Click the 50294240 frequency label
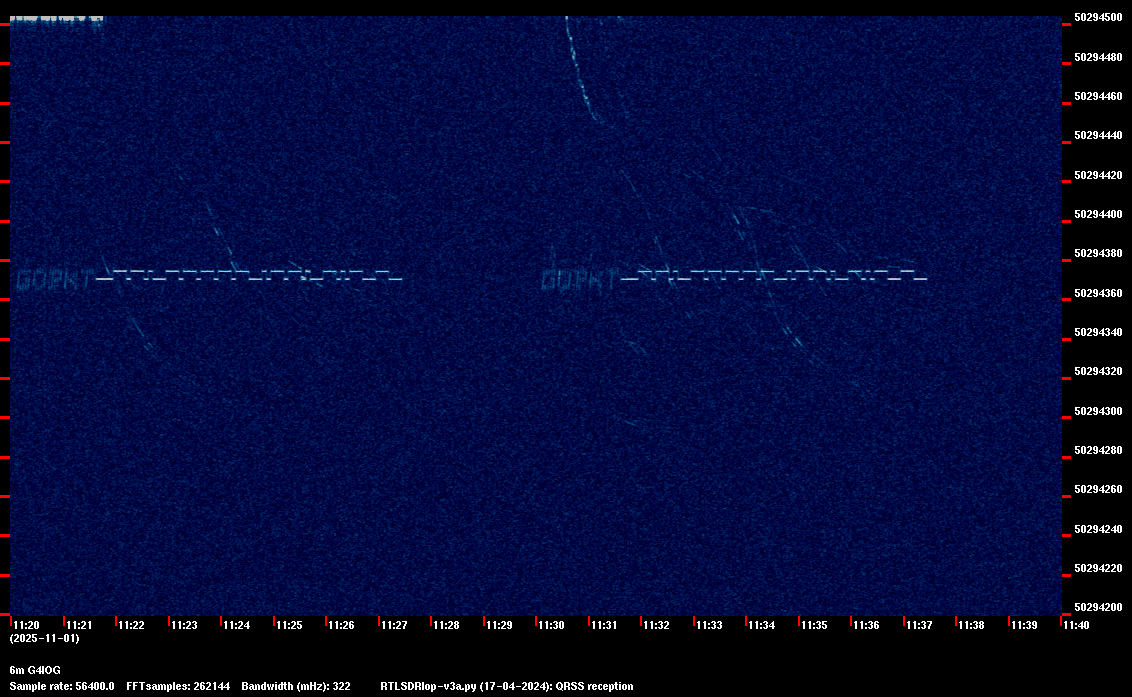1132x697 pixels. click(1098, 529)
